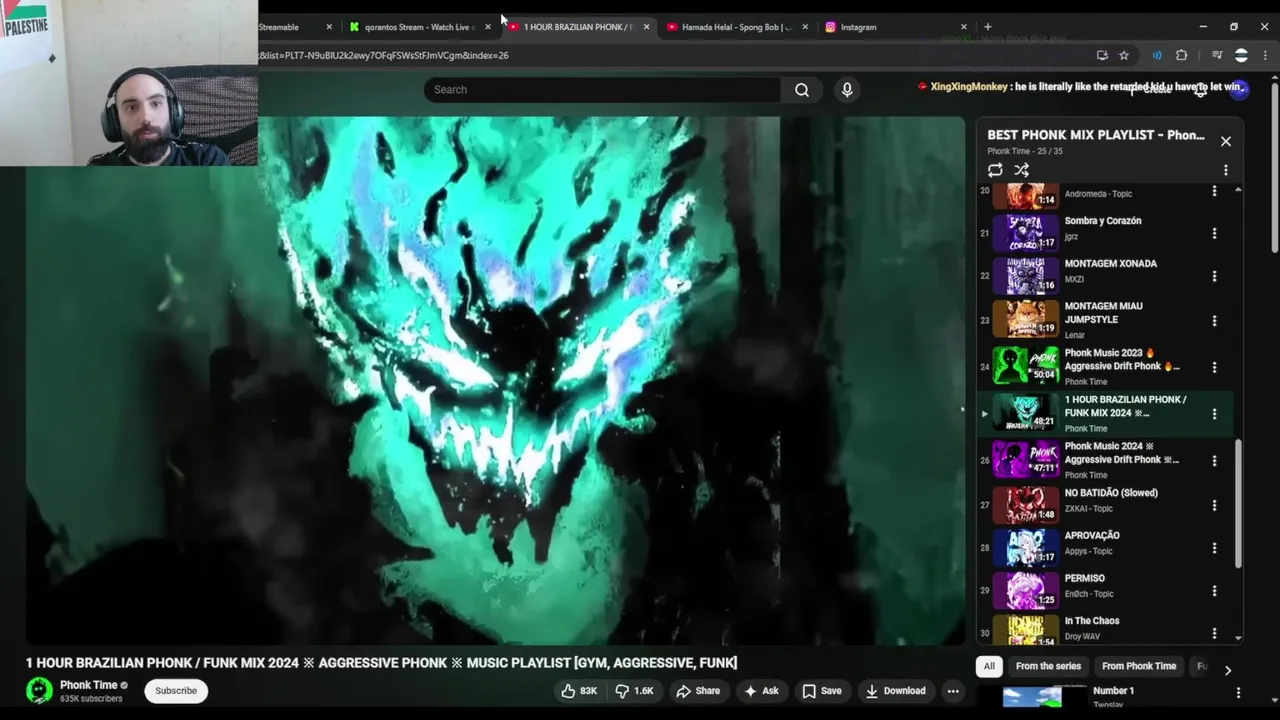Open options for APROVAÇÃO row
This screenshot has width=1280, height=720.
(x=1214, y=548)
